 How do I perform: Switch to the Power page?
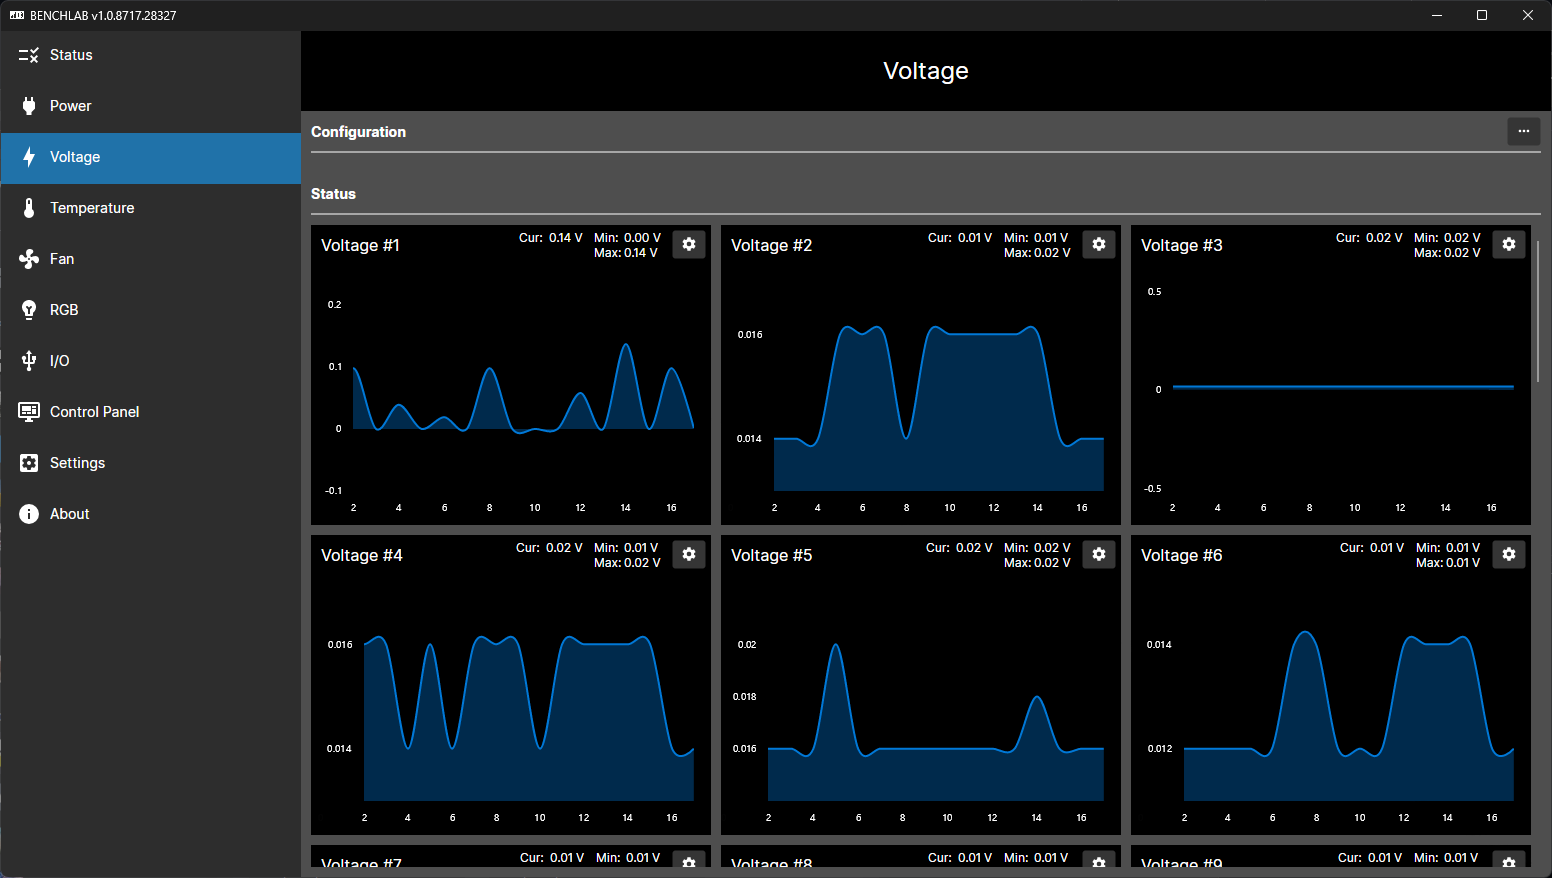click(70, 106)
